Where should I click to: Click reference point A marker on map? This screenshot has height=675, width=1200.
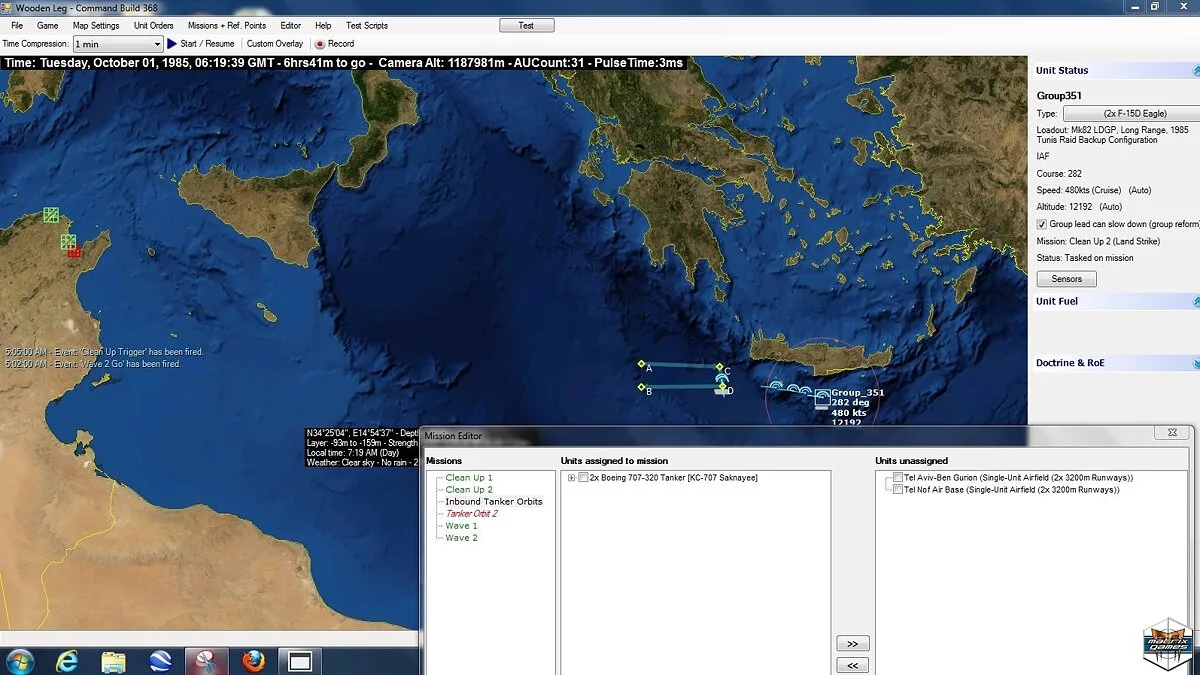641,364
